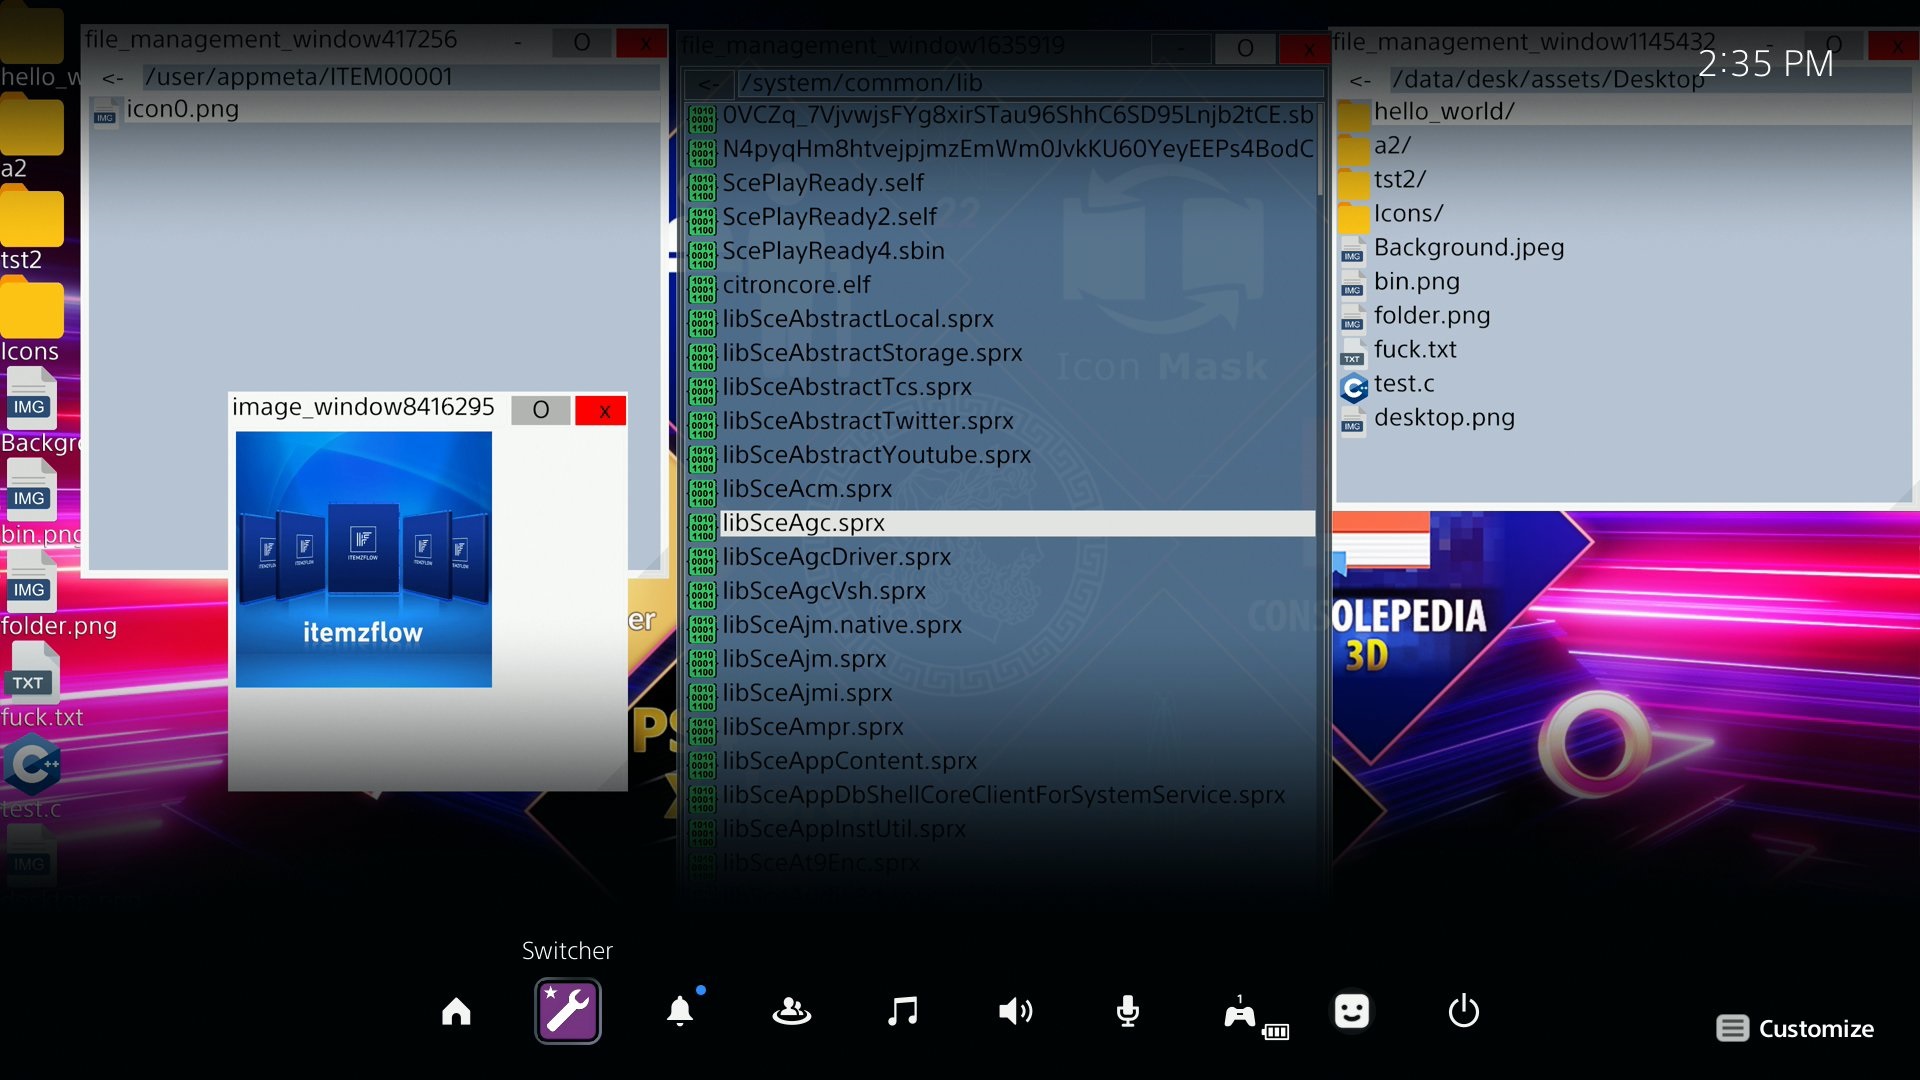1920x1080 pixels.
Task: Open the Music note icon
Action: point(903,1012)
